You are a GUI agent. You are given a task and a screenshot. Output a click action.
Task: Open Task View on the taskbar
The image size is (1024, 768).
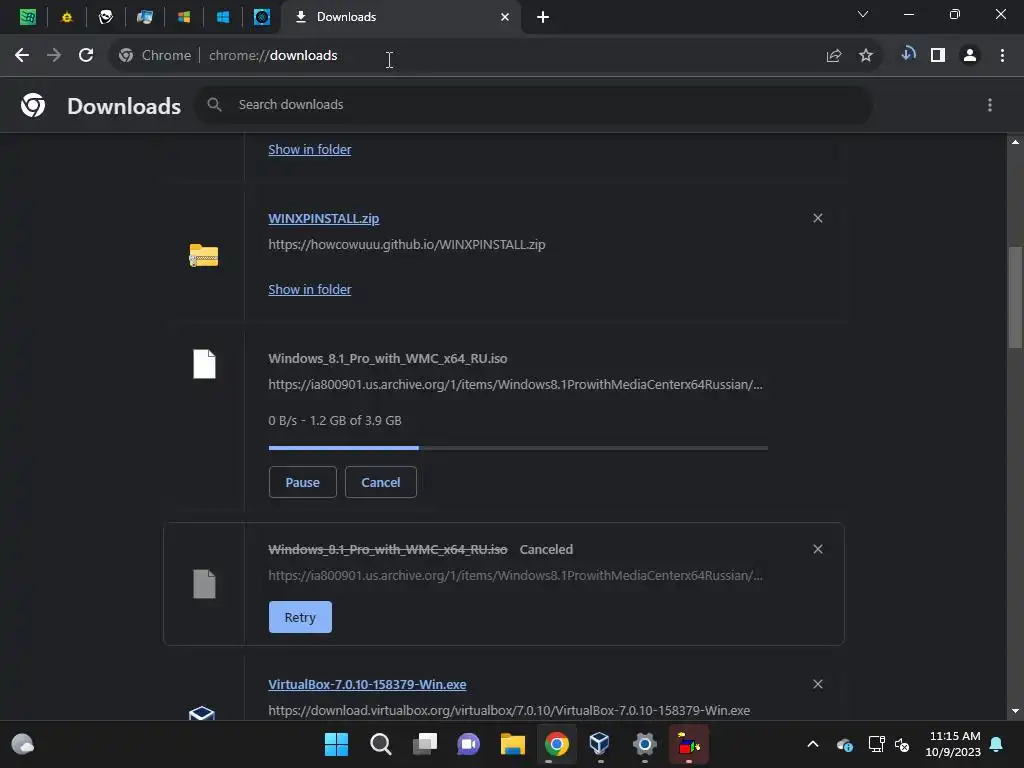tap(424, 744)
